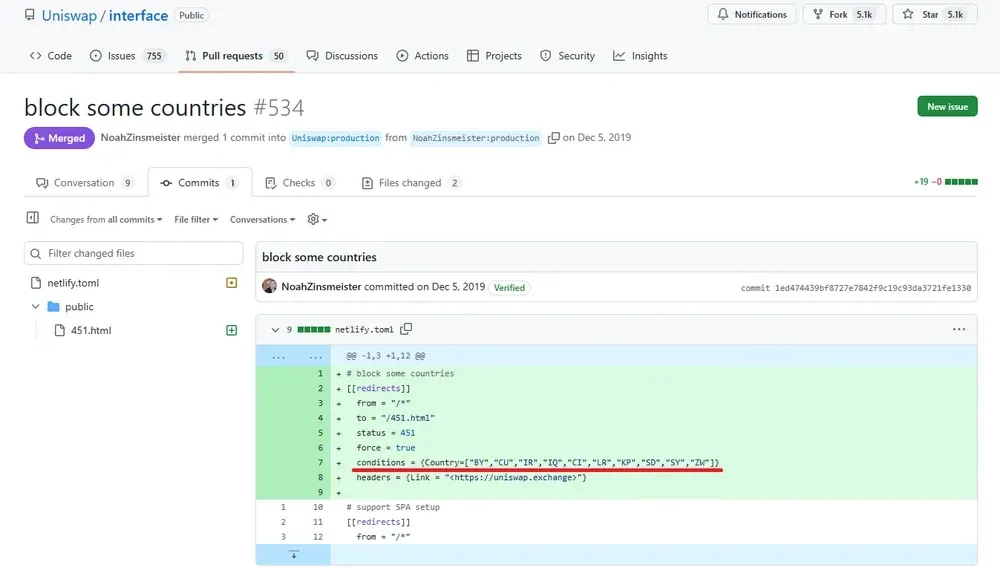Click the Merged status badge

(59, 138)
